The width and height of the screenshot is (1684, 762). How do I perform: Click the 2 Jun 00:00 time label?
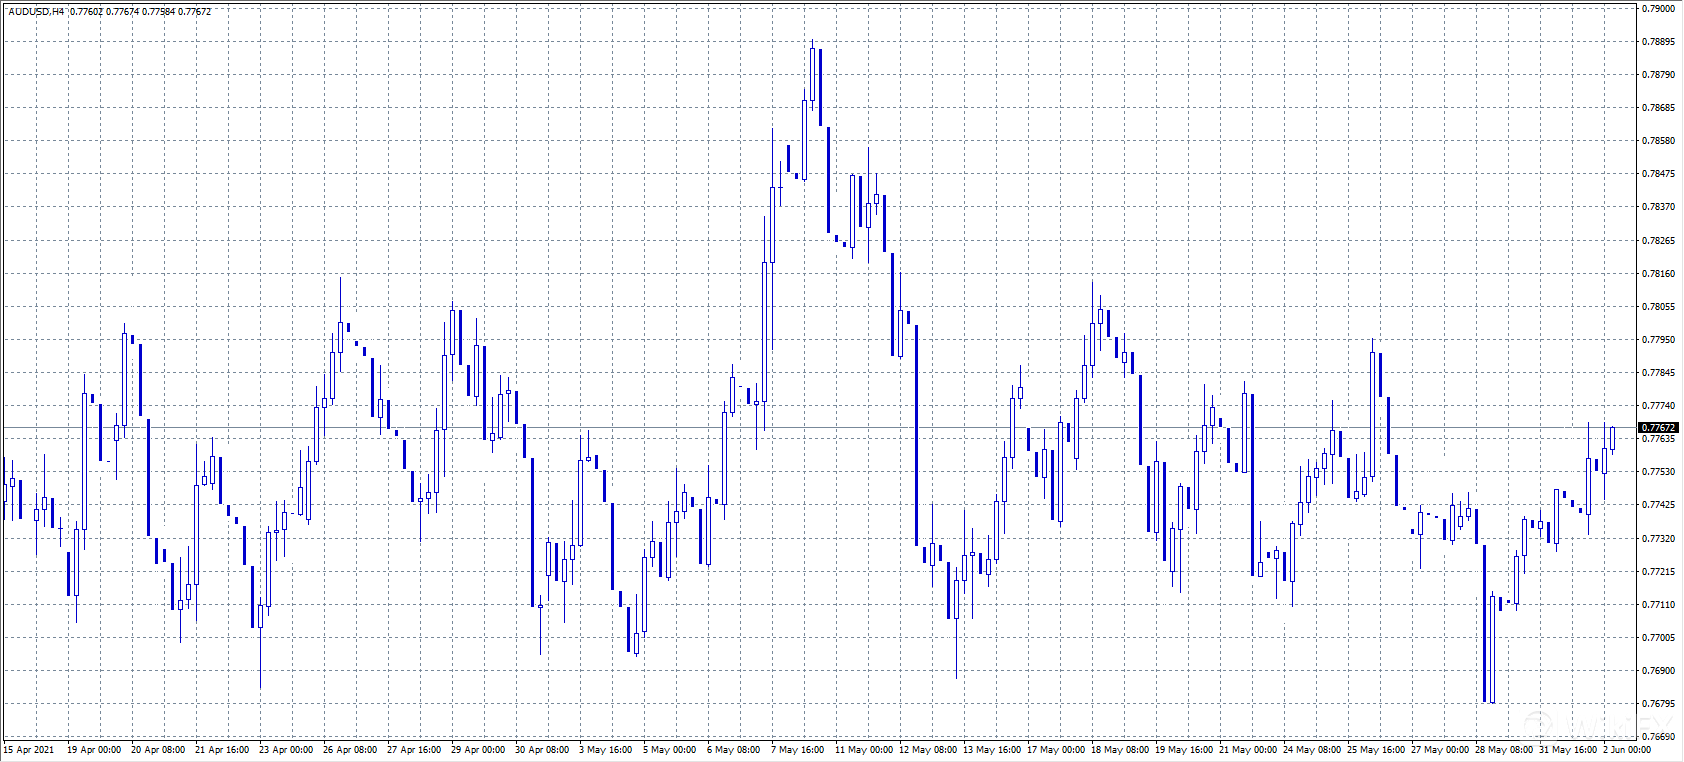[x=1627, y=750]
